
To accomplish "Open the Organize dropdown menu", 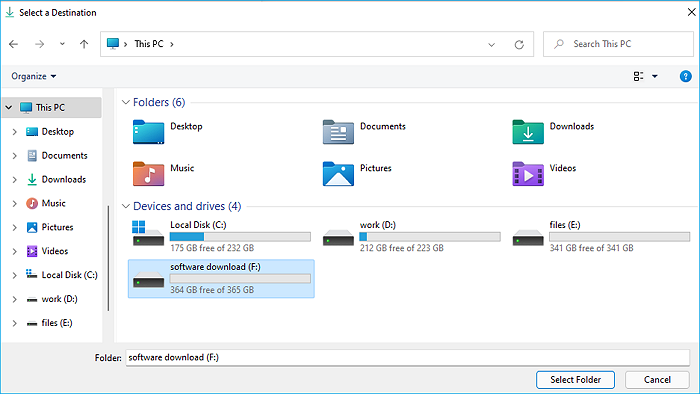I will pyautogui.click(x=34, y=76).
